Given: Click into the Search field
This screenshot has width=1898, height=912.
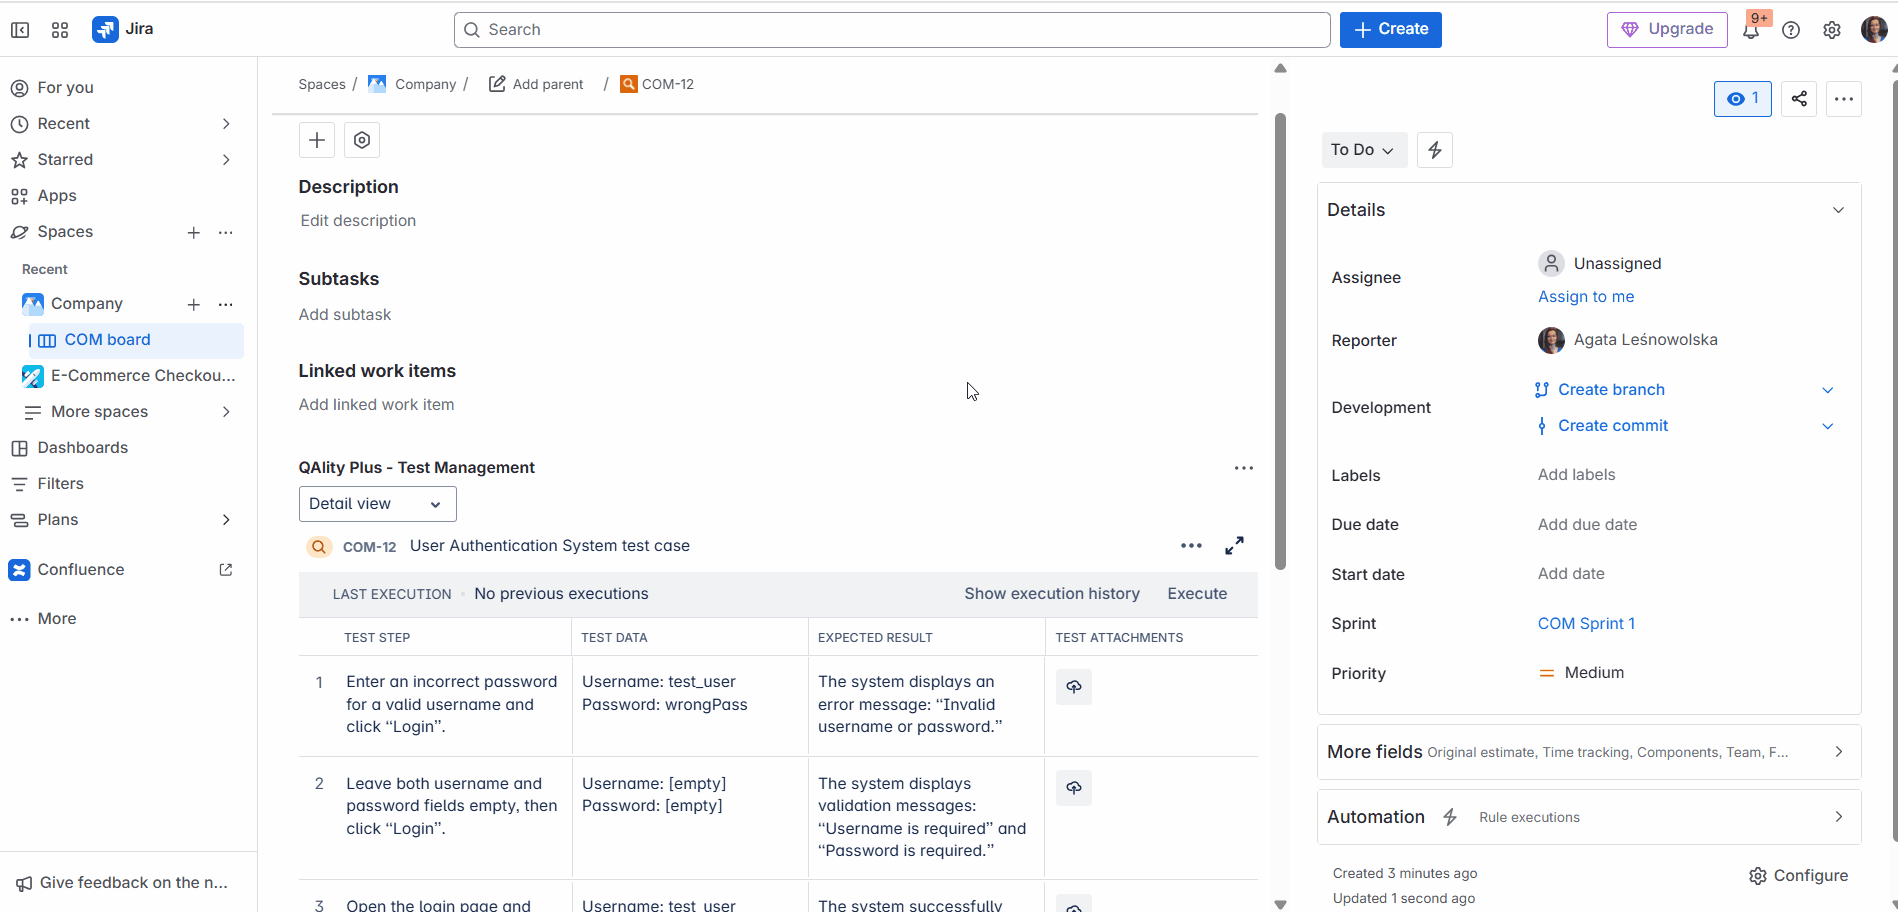Looking at the screenshot, I should (x=892, y=30).
